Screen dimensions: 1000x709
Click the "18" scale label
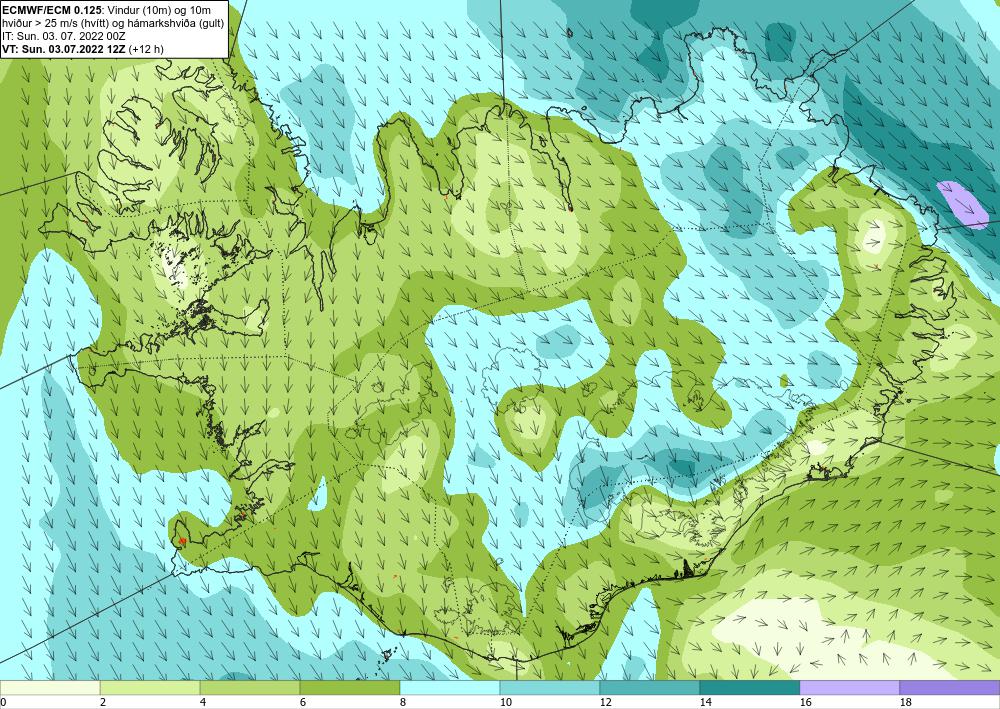point(905,703)
